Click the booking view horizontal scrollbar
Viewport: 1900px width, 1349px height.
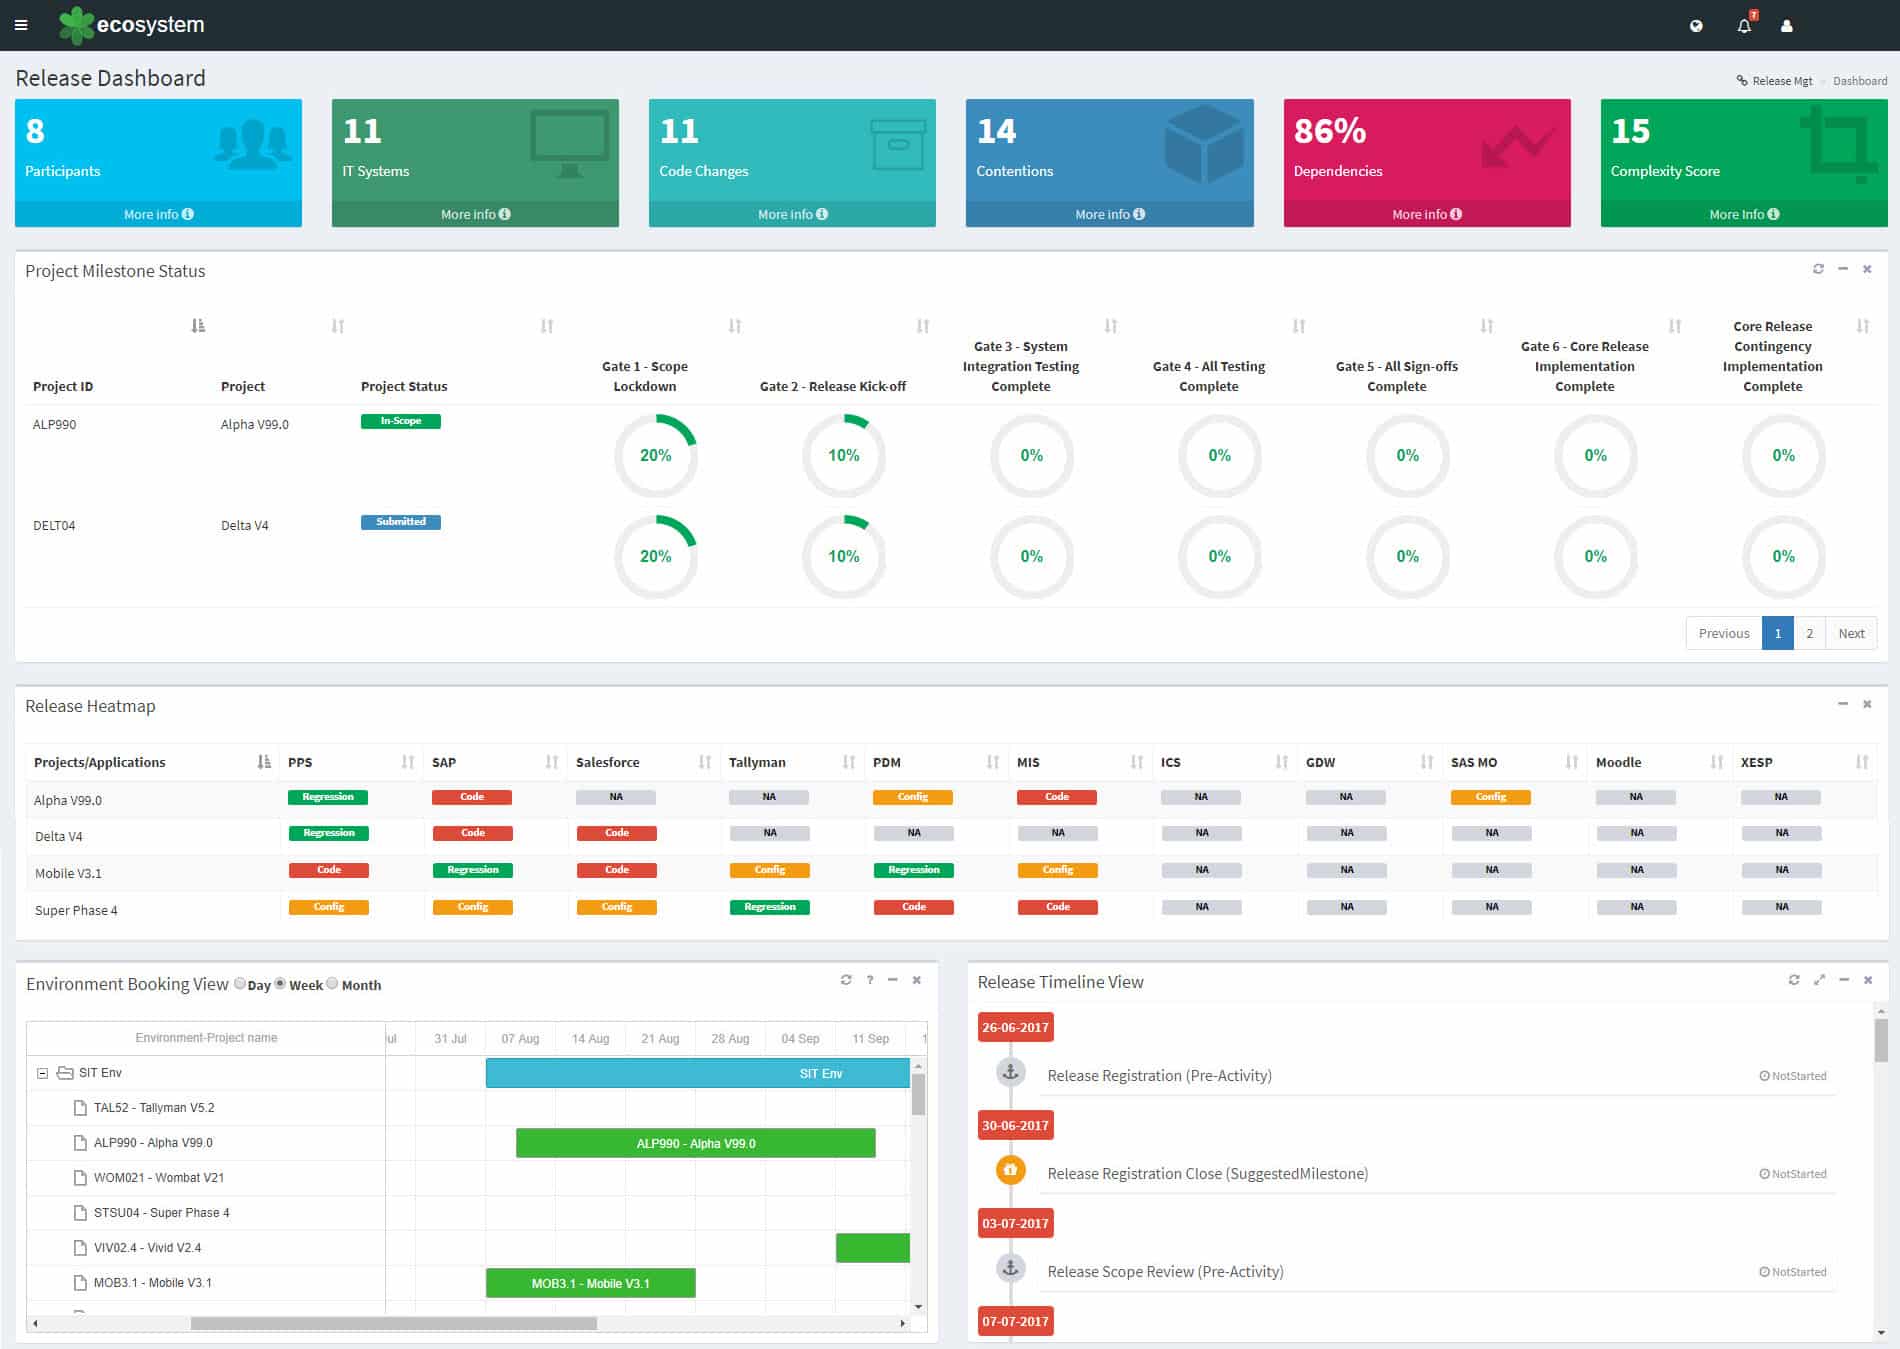(394, 1323)
